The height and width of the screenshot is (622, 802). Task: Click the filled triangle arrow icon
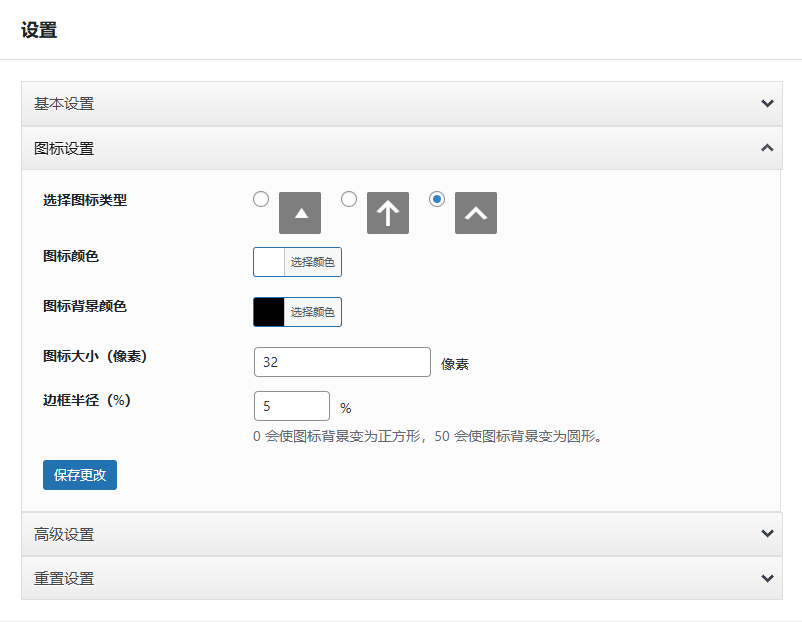pyautogui.click(x=300, y=213)
